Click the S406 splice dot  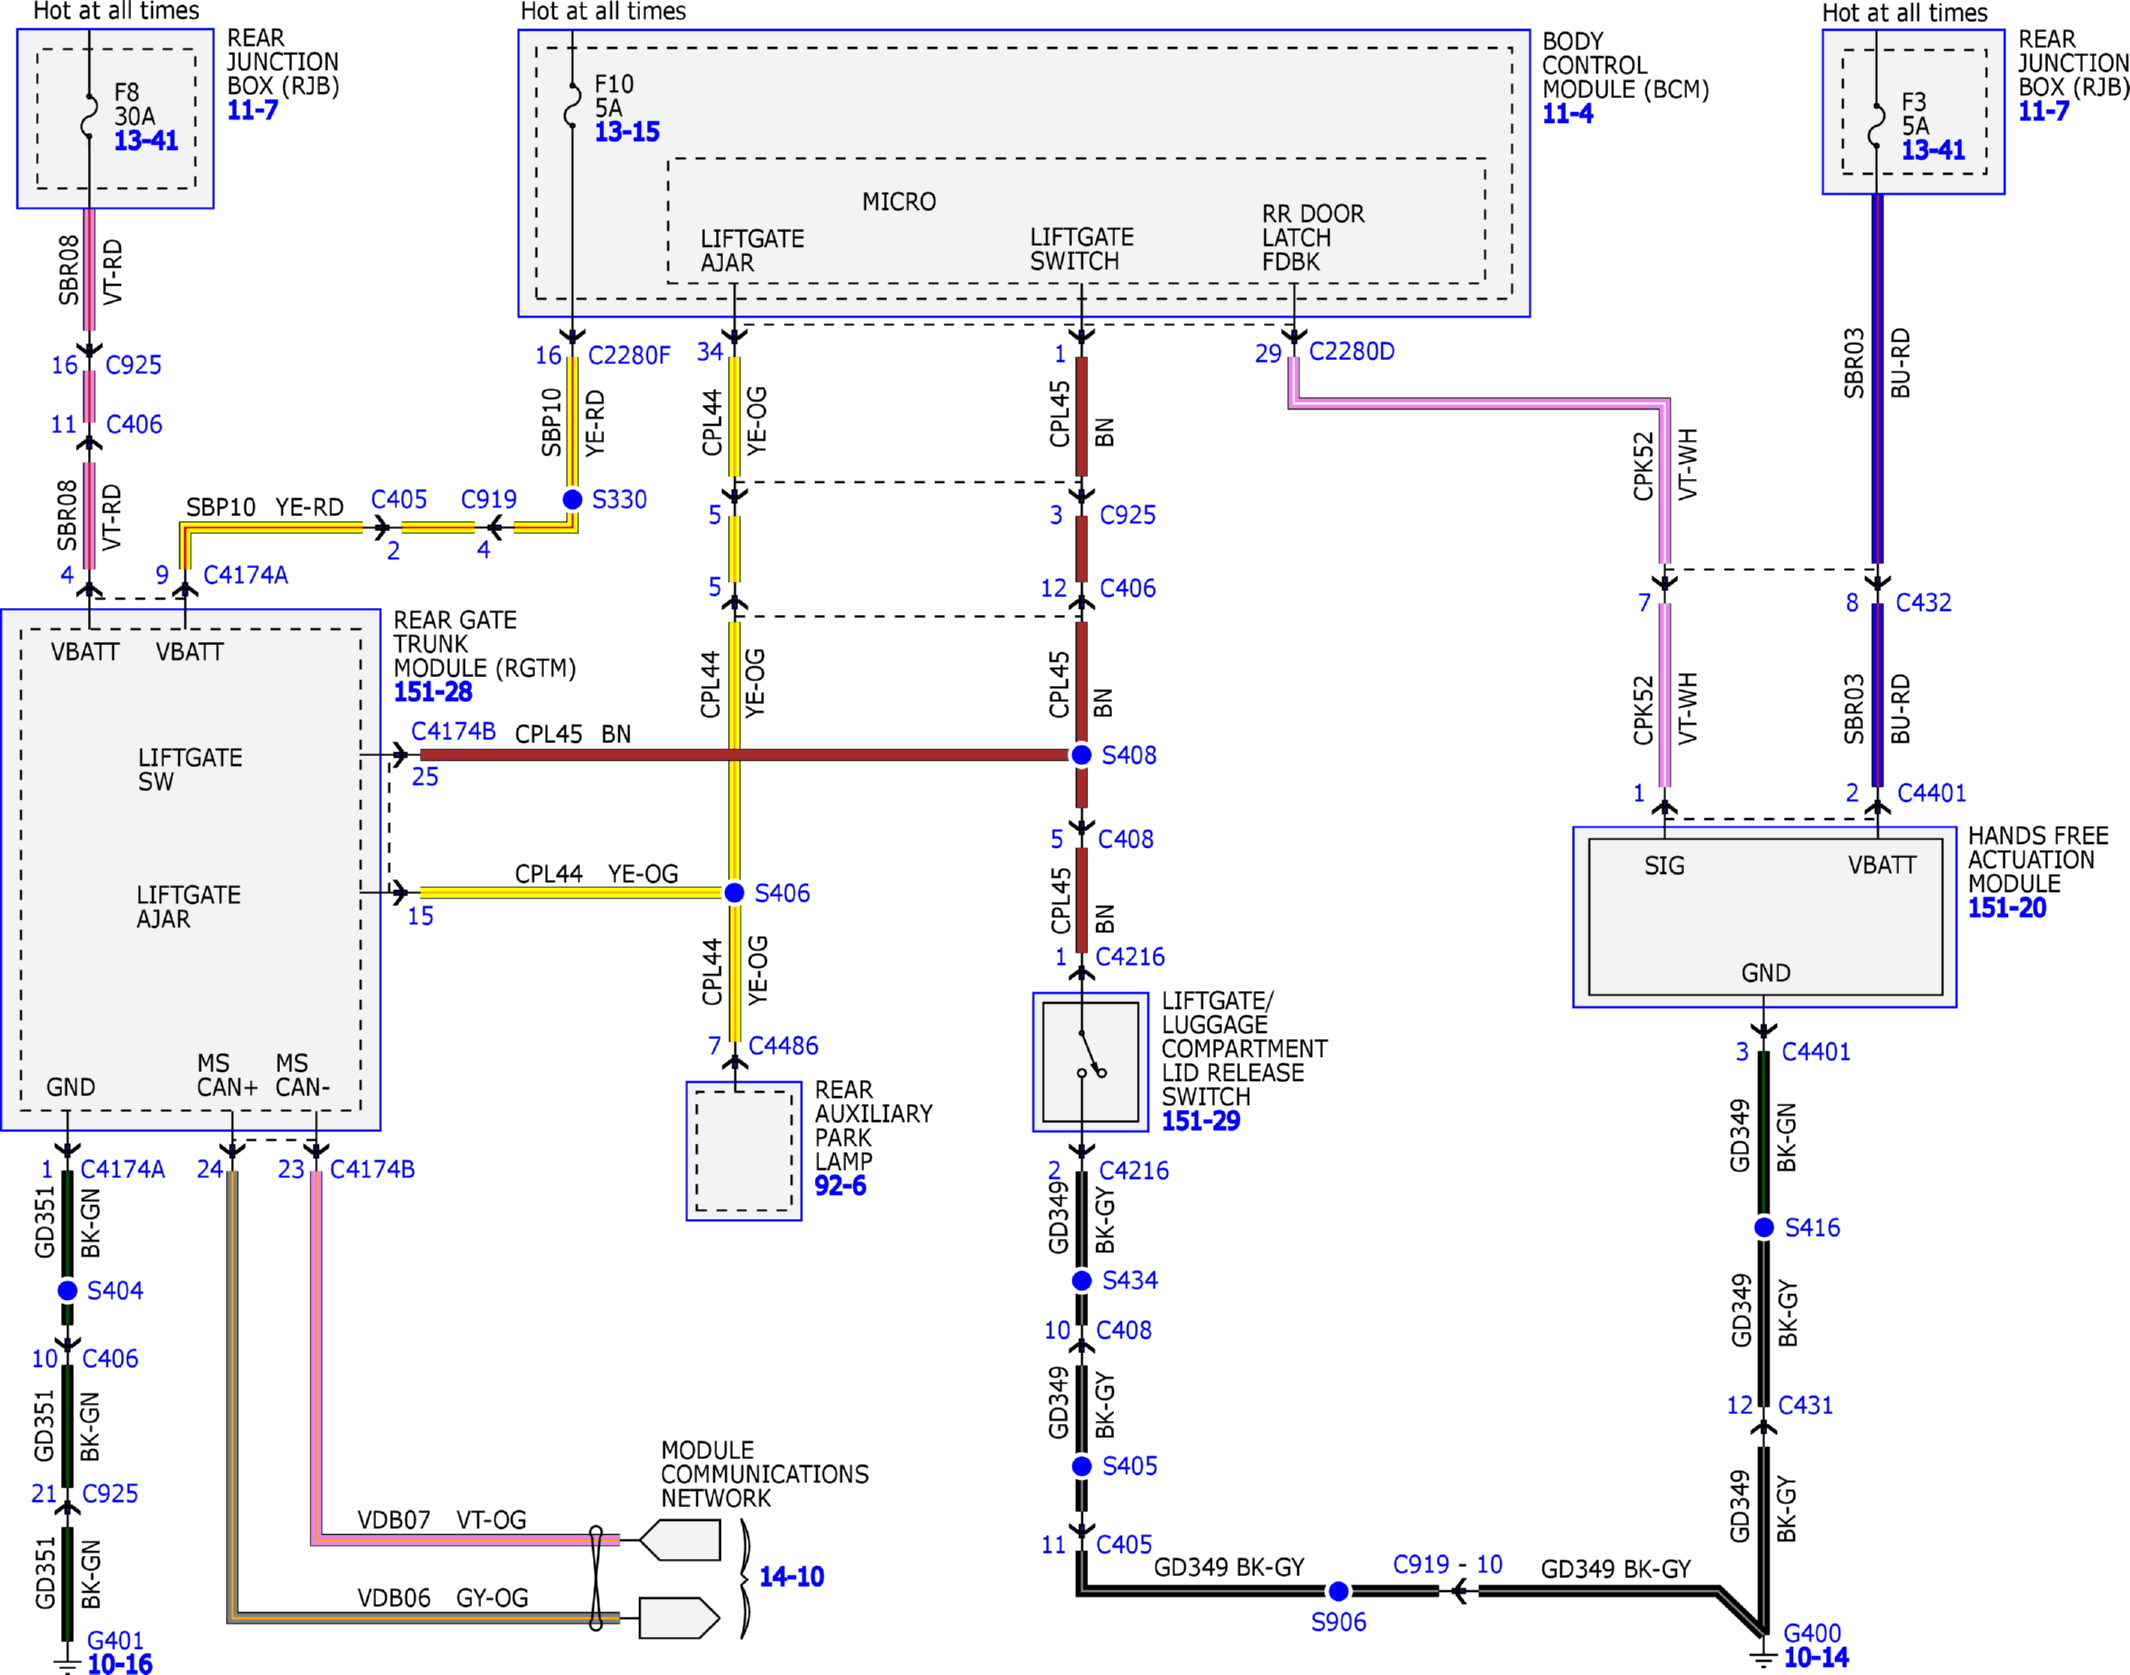point(734,893)
